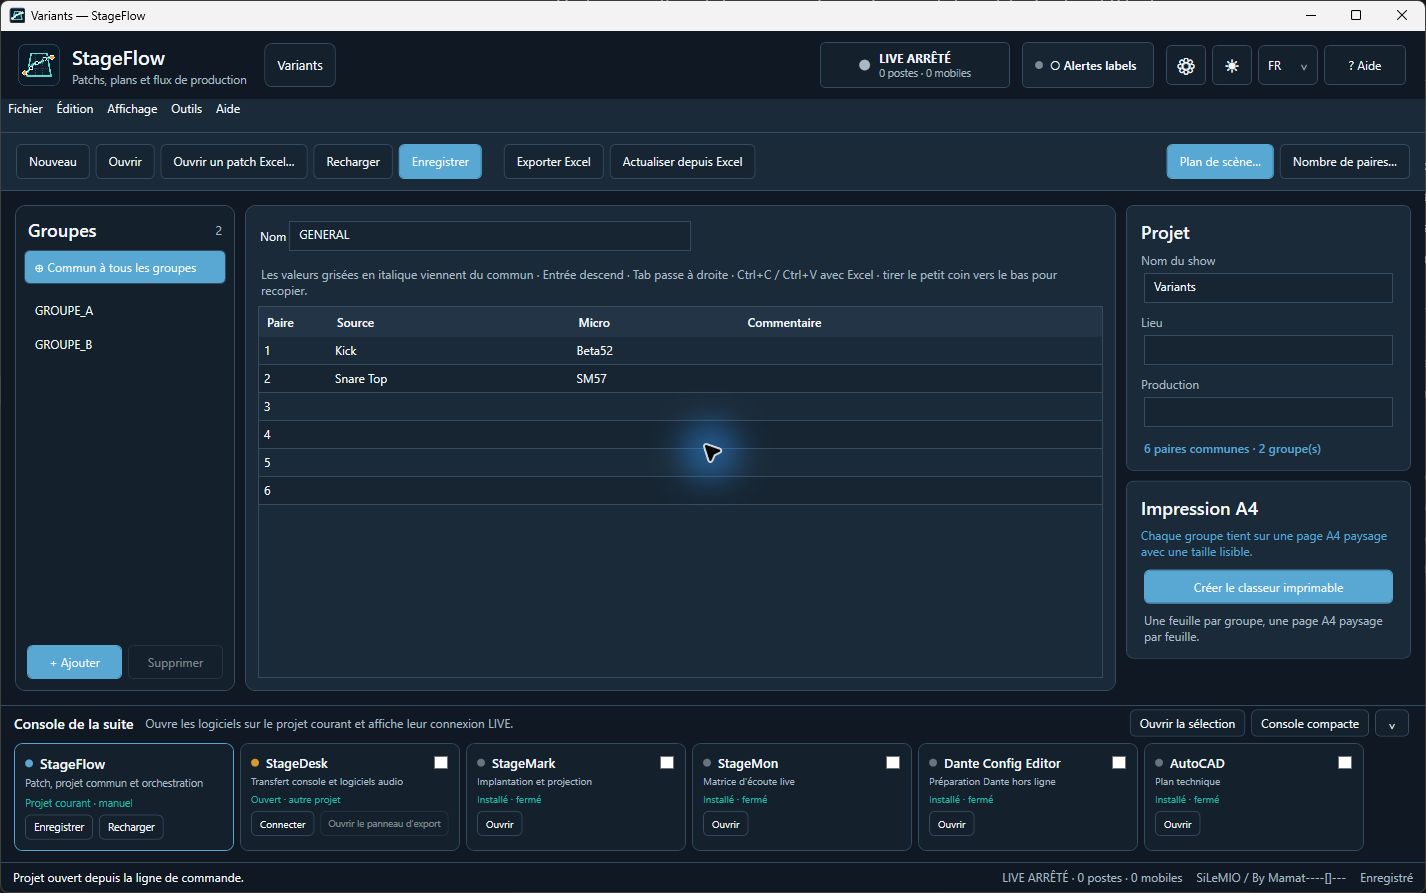Click the + Ajouter group button

[75, 663]
